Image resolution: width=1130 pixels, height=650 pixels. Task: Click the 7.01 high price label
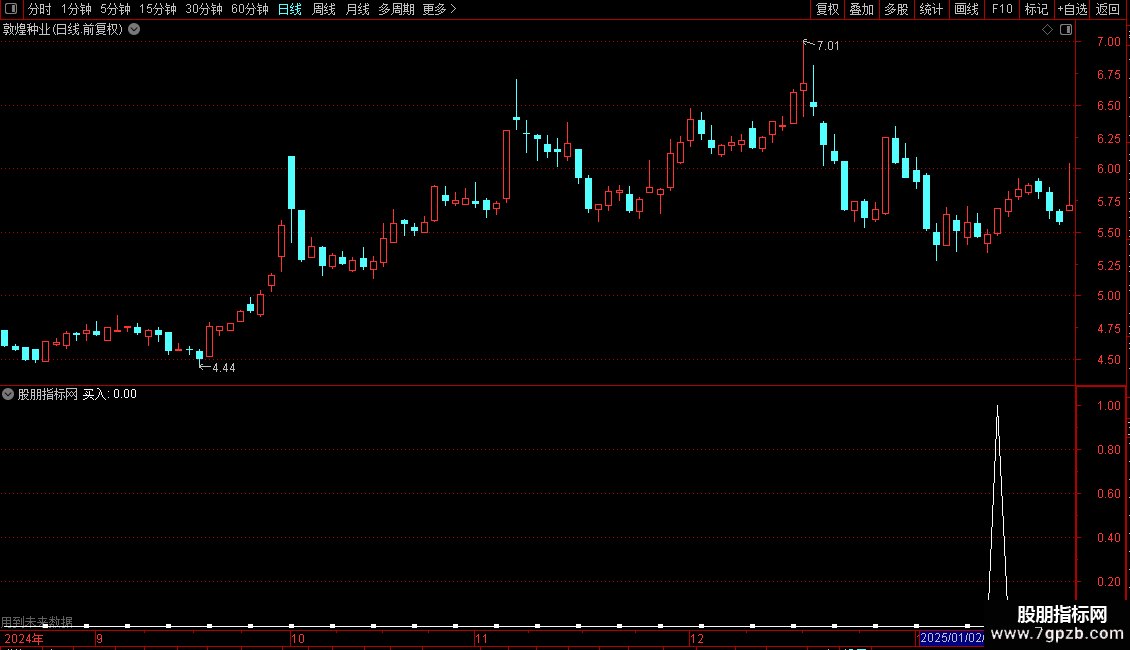click(828, 46)
